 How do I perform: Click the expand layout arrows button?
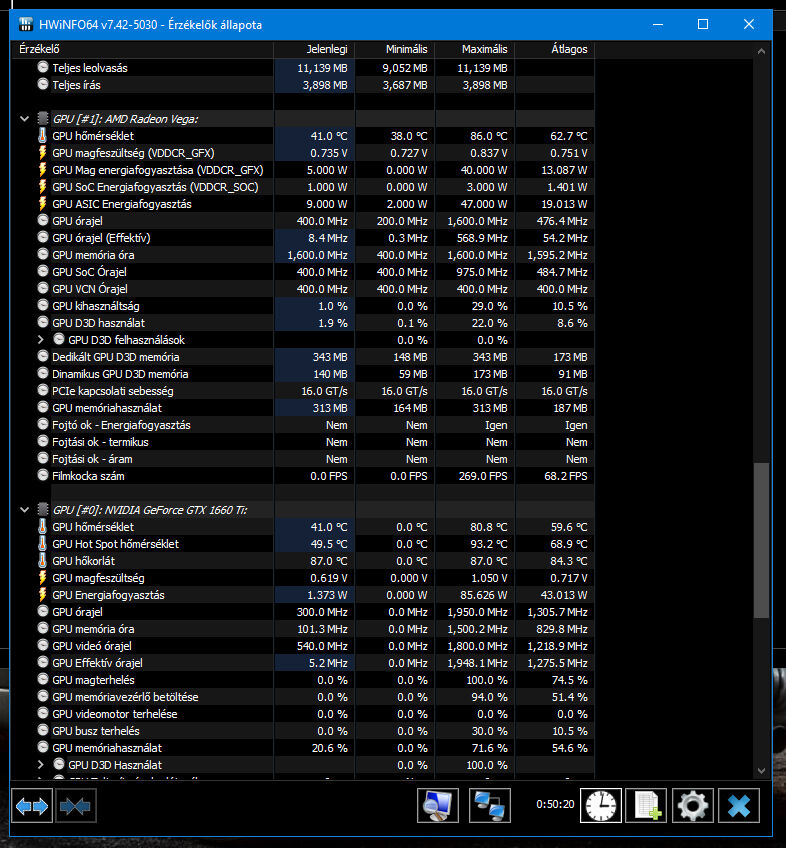pos(32,806)
